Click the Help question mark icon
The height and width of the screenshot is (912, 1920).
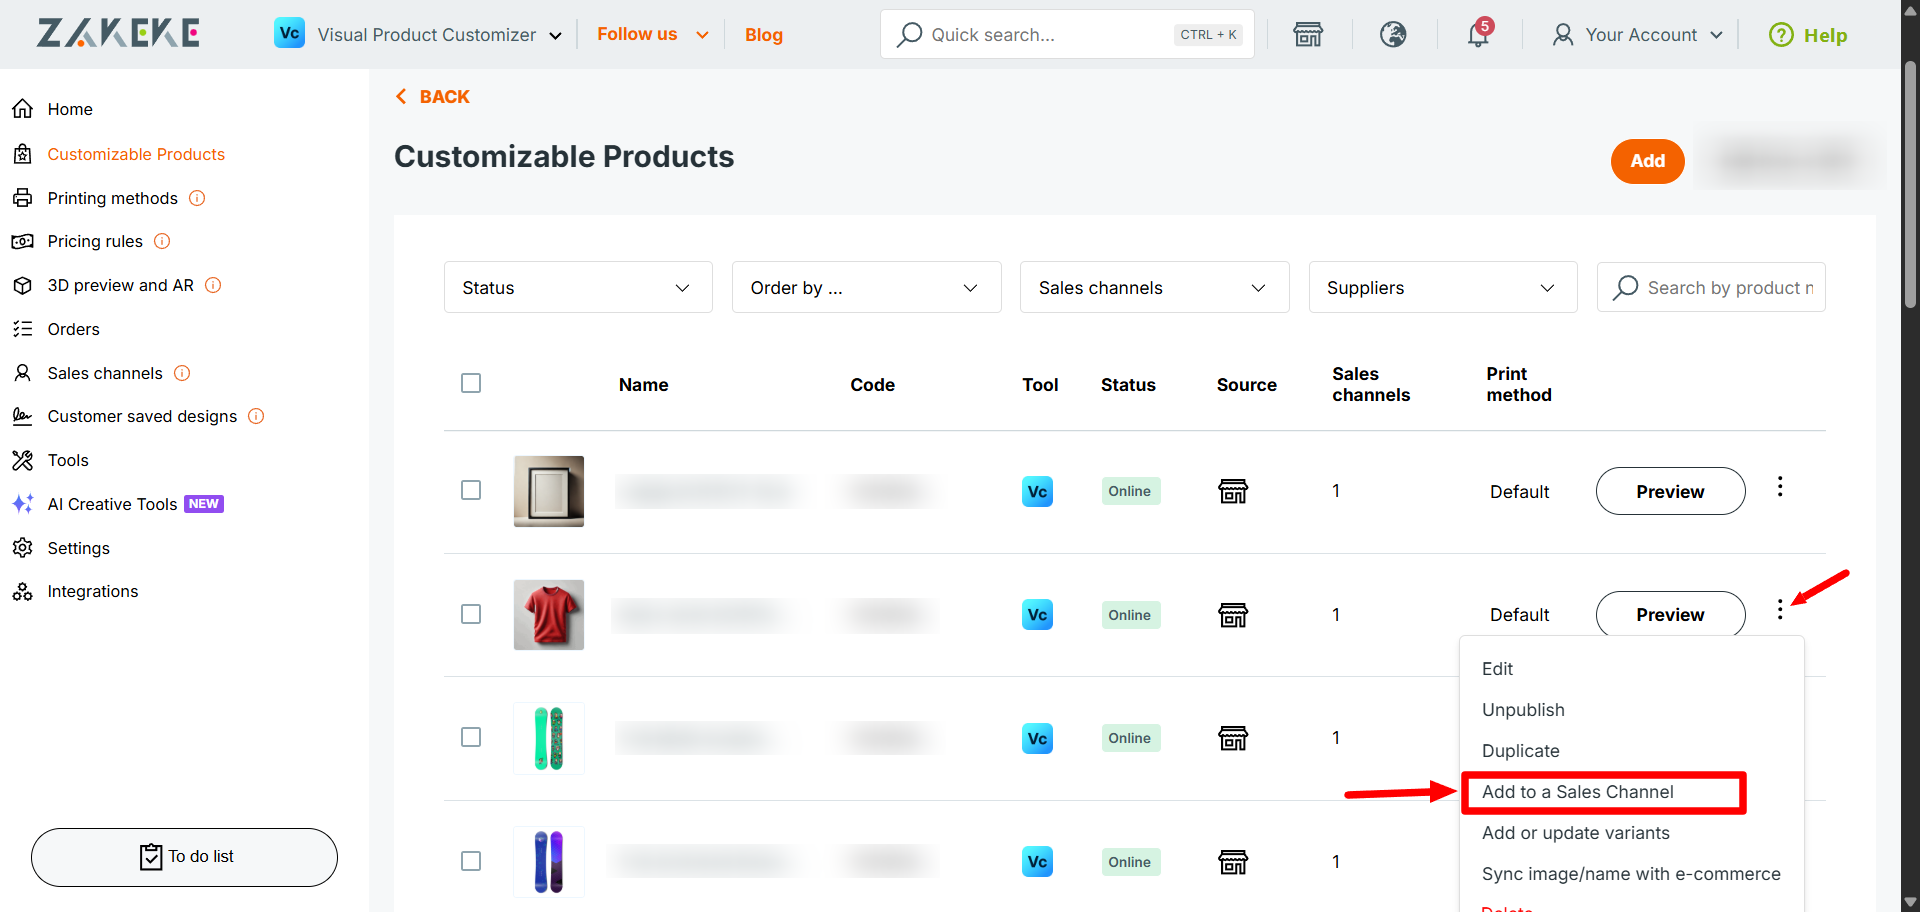click(1781, 35)
